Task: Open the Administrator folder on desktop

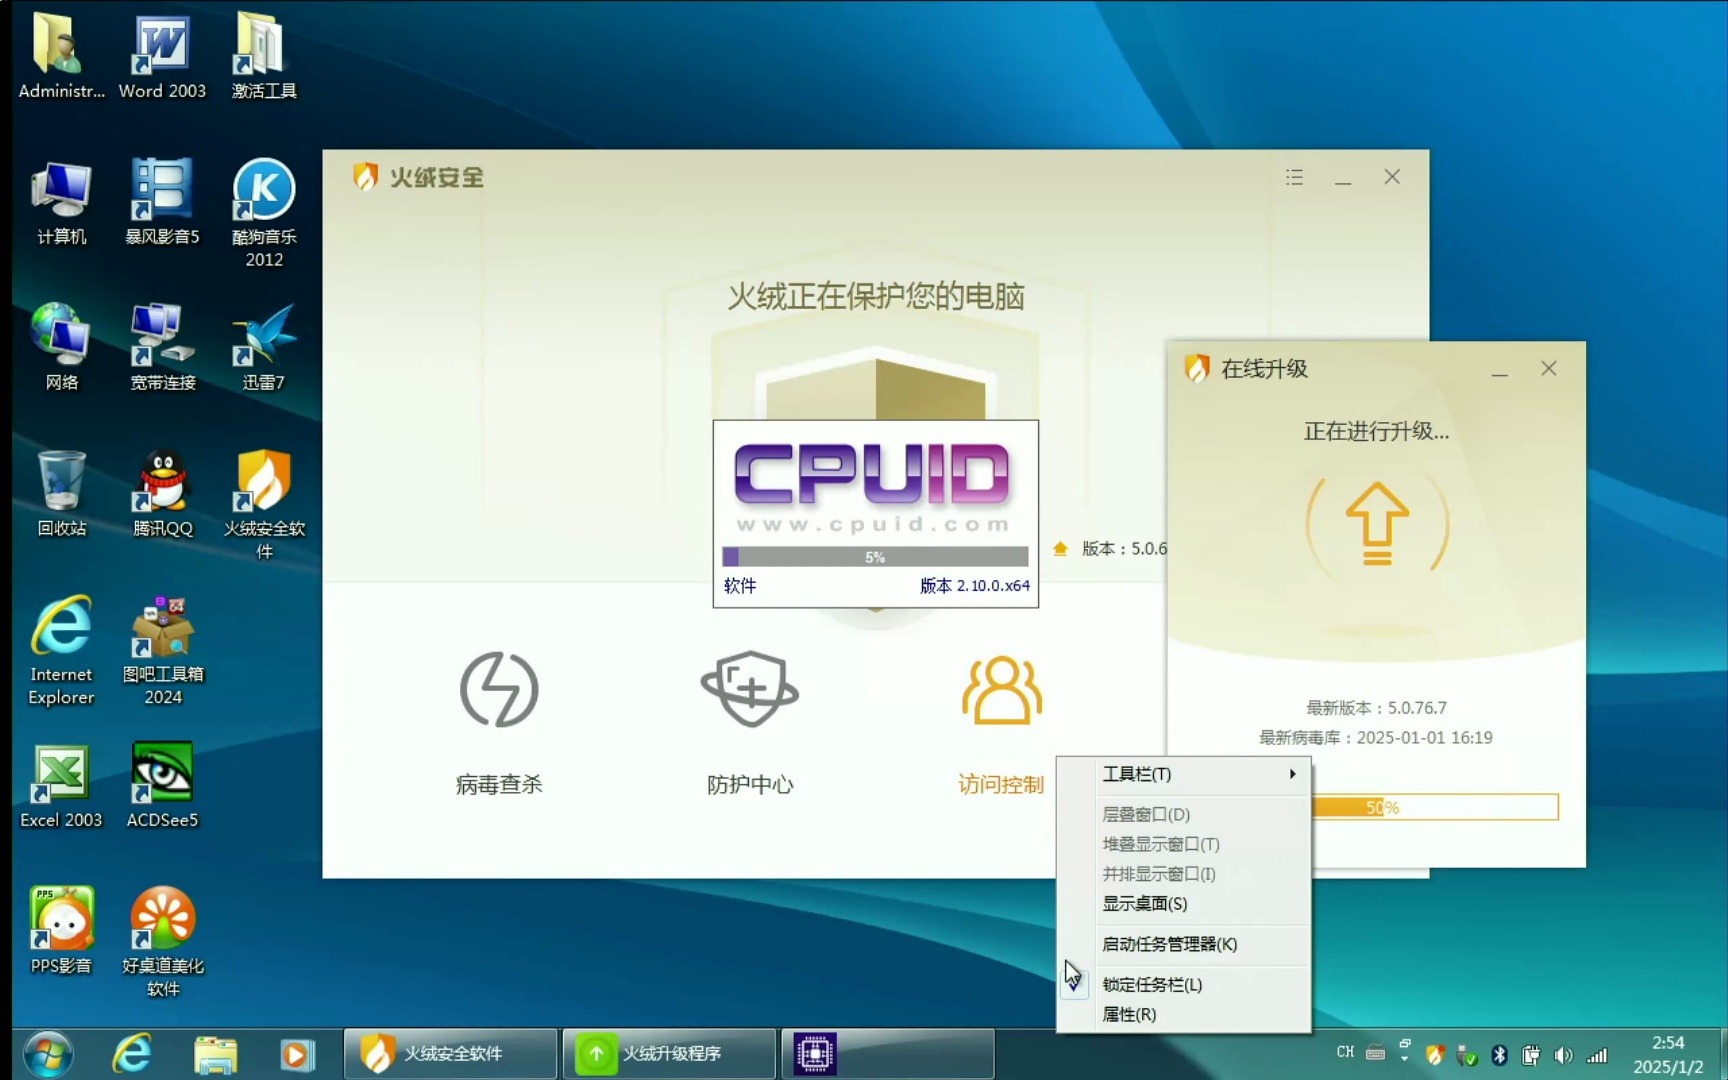Action: coord(61,56)
